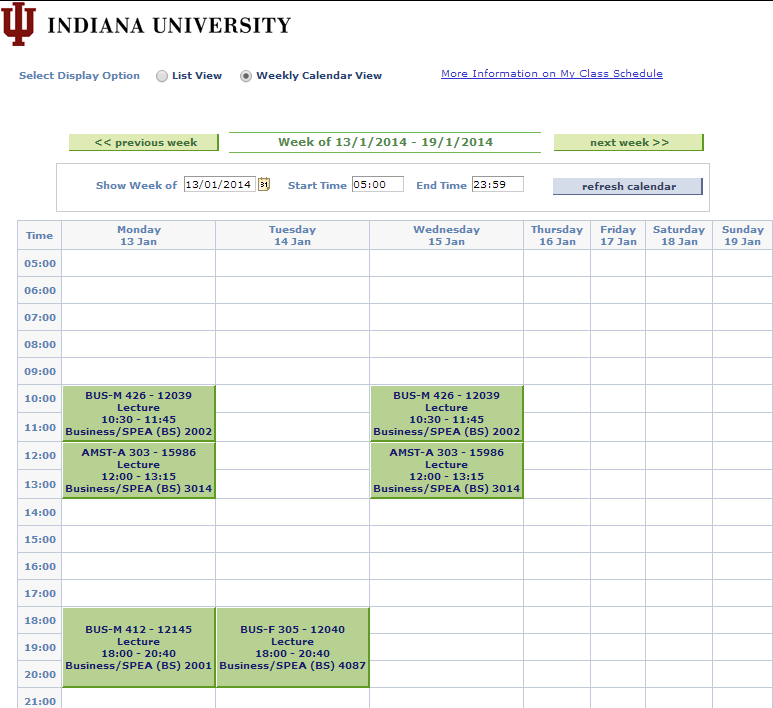The height and width of the screenshot is (708, 773).
Task: Click the 05:00 time row label
Action: tap(40, 263)
